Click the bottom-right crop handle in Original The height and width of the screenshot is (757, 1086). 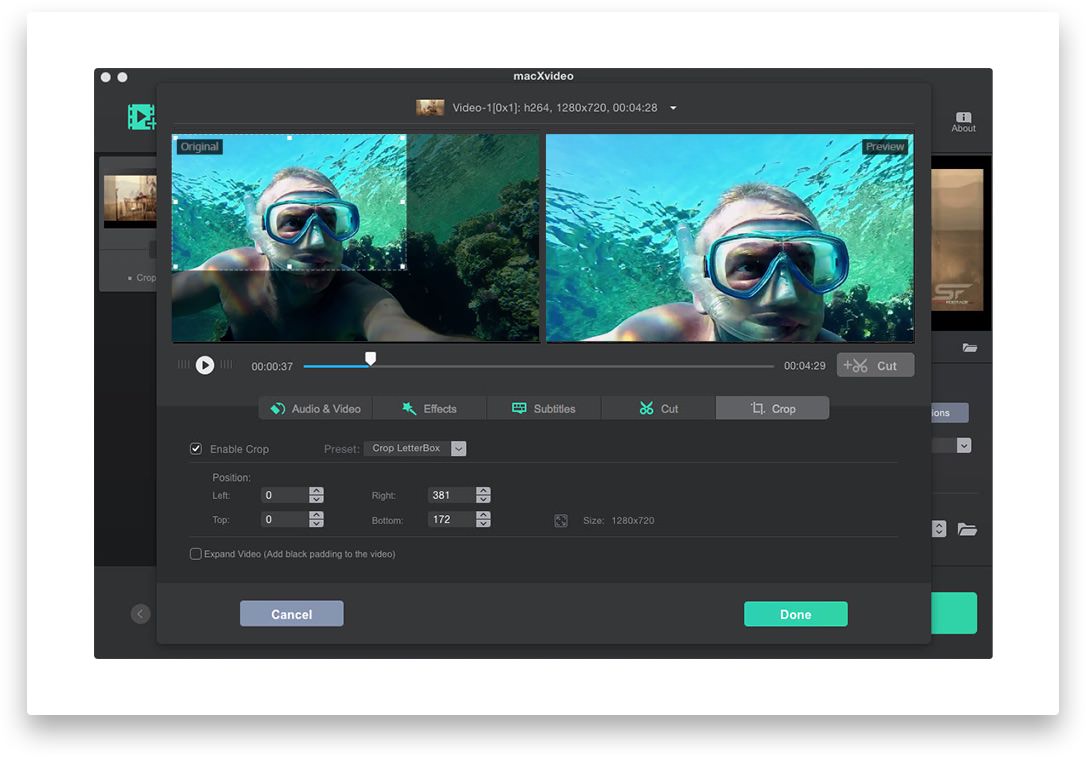403,266
